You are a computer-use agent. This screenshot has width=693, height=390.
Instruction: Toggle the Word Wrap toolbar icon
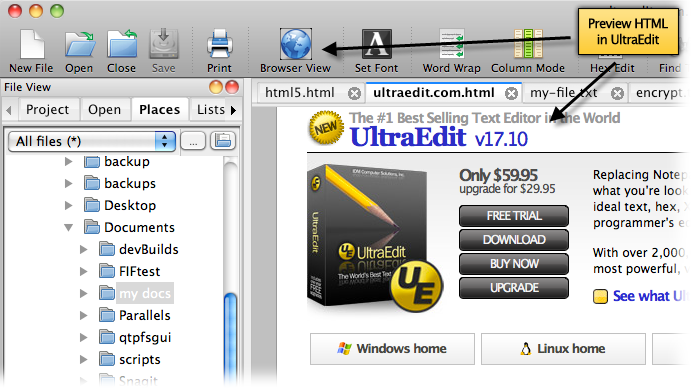pyautogui.click(x=452, y=44)
